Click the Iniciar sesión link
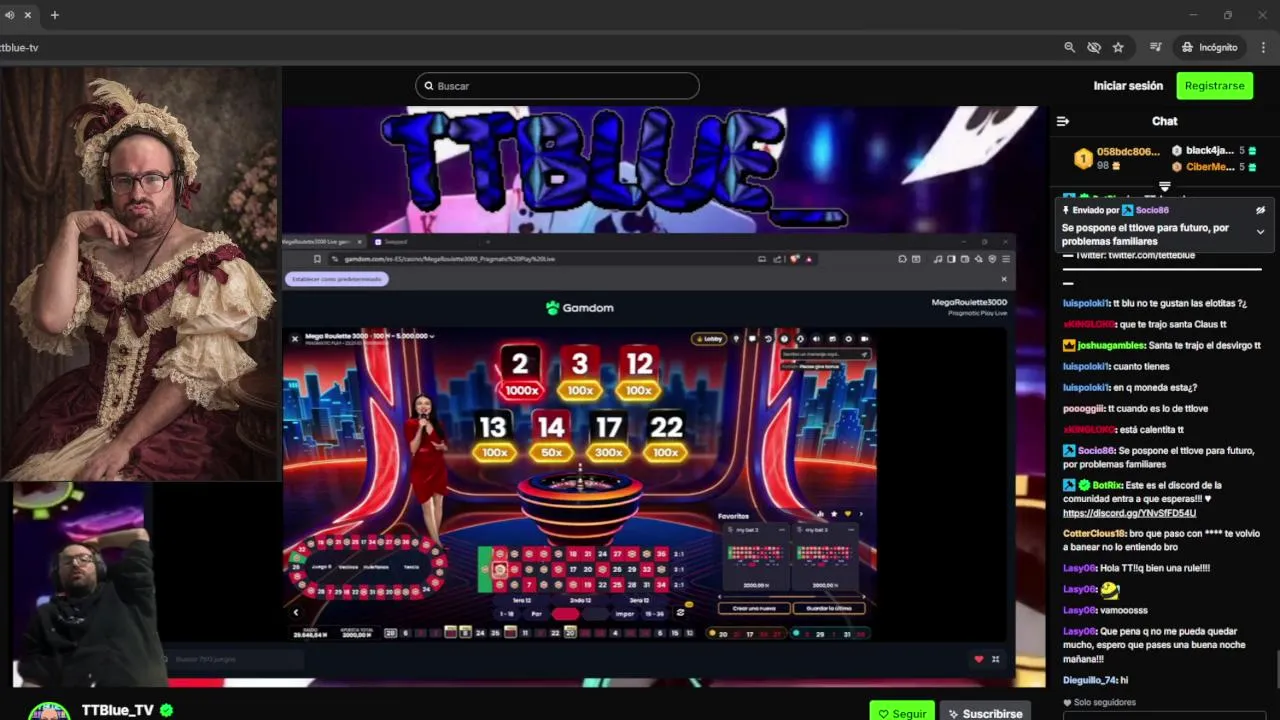 pyautogui.click(x=1128, y=86)
